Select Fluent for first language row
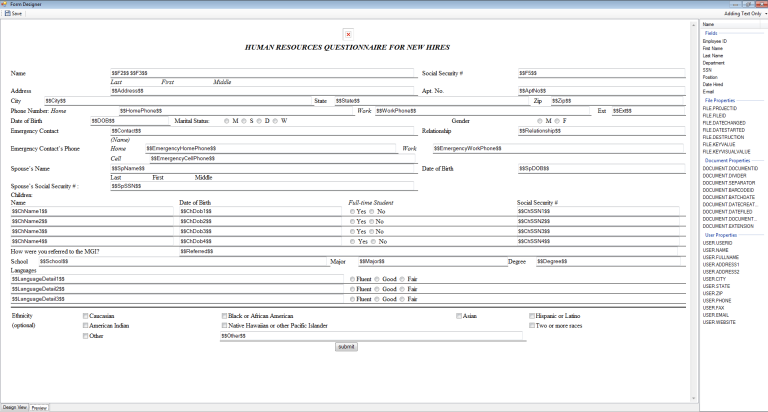The image size is (768, 412). (x=351, y=277)
